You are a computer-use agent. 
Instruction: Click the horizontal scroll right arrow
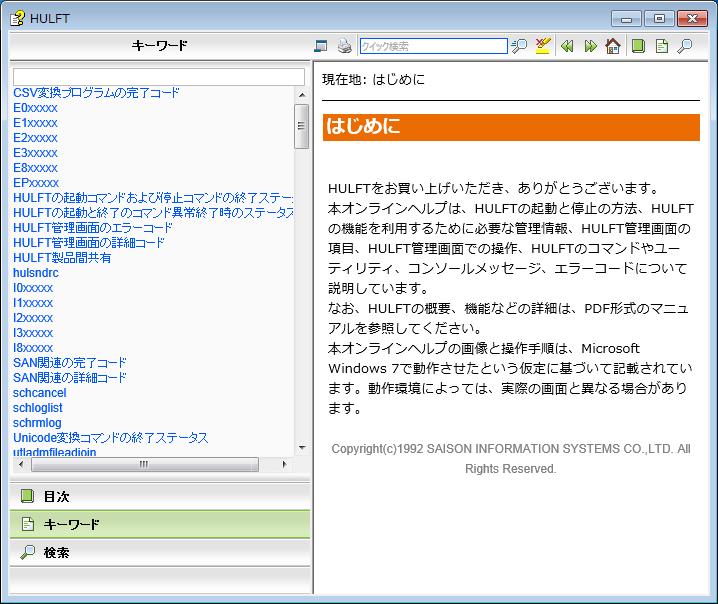(284, 464)
